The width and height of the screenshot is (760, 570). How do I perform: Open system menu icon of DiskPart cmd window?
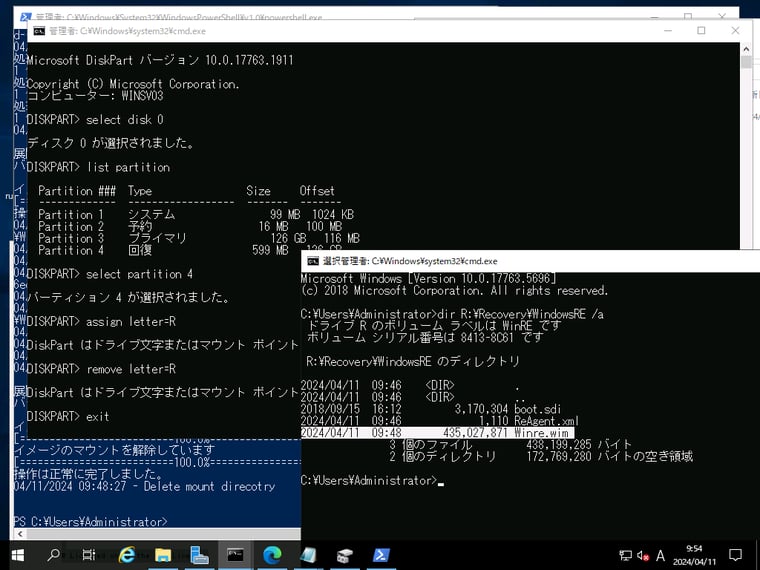(x=39, y=31)
